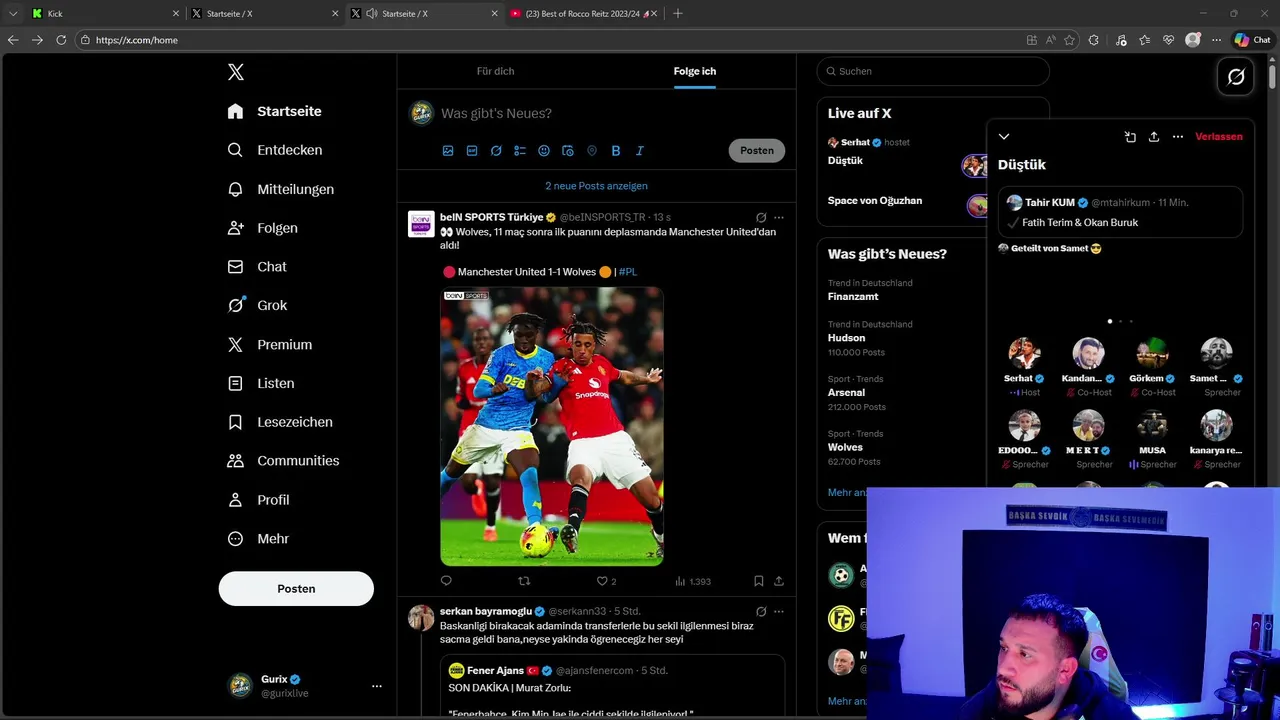Add location tag in composer
This screenshot has height=720, width=1280.
pos(592,151)
